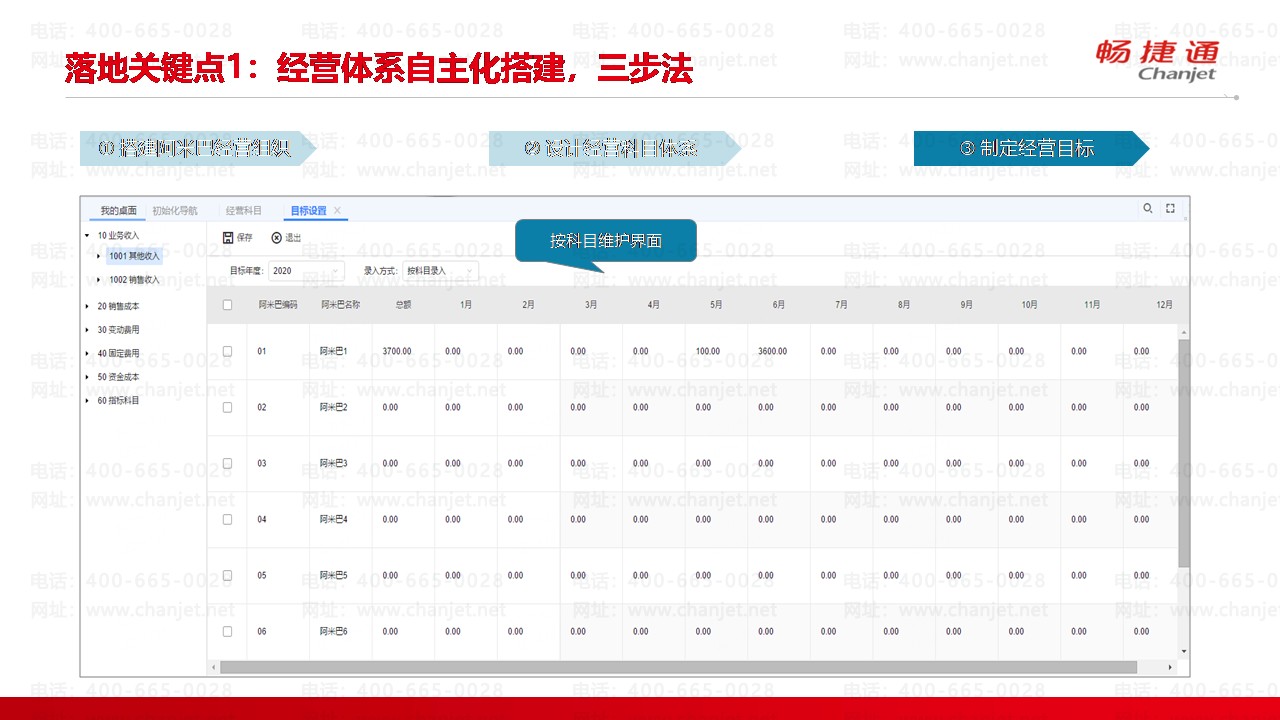Click the horizontal scrollbar under the table
The width and height of the screenshot is (1280, 720).
point(678,667)
